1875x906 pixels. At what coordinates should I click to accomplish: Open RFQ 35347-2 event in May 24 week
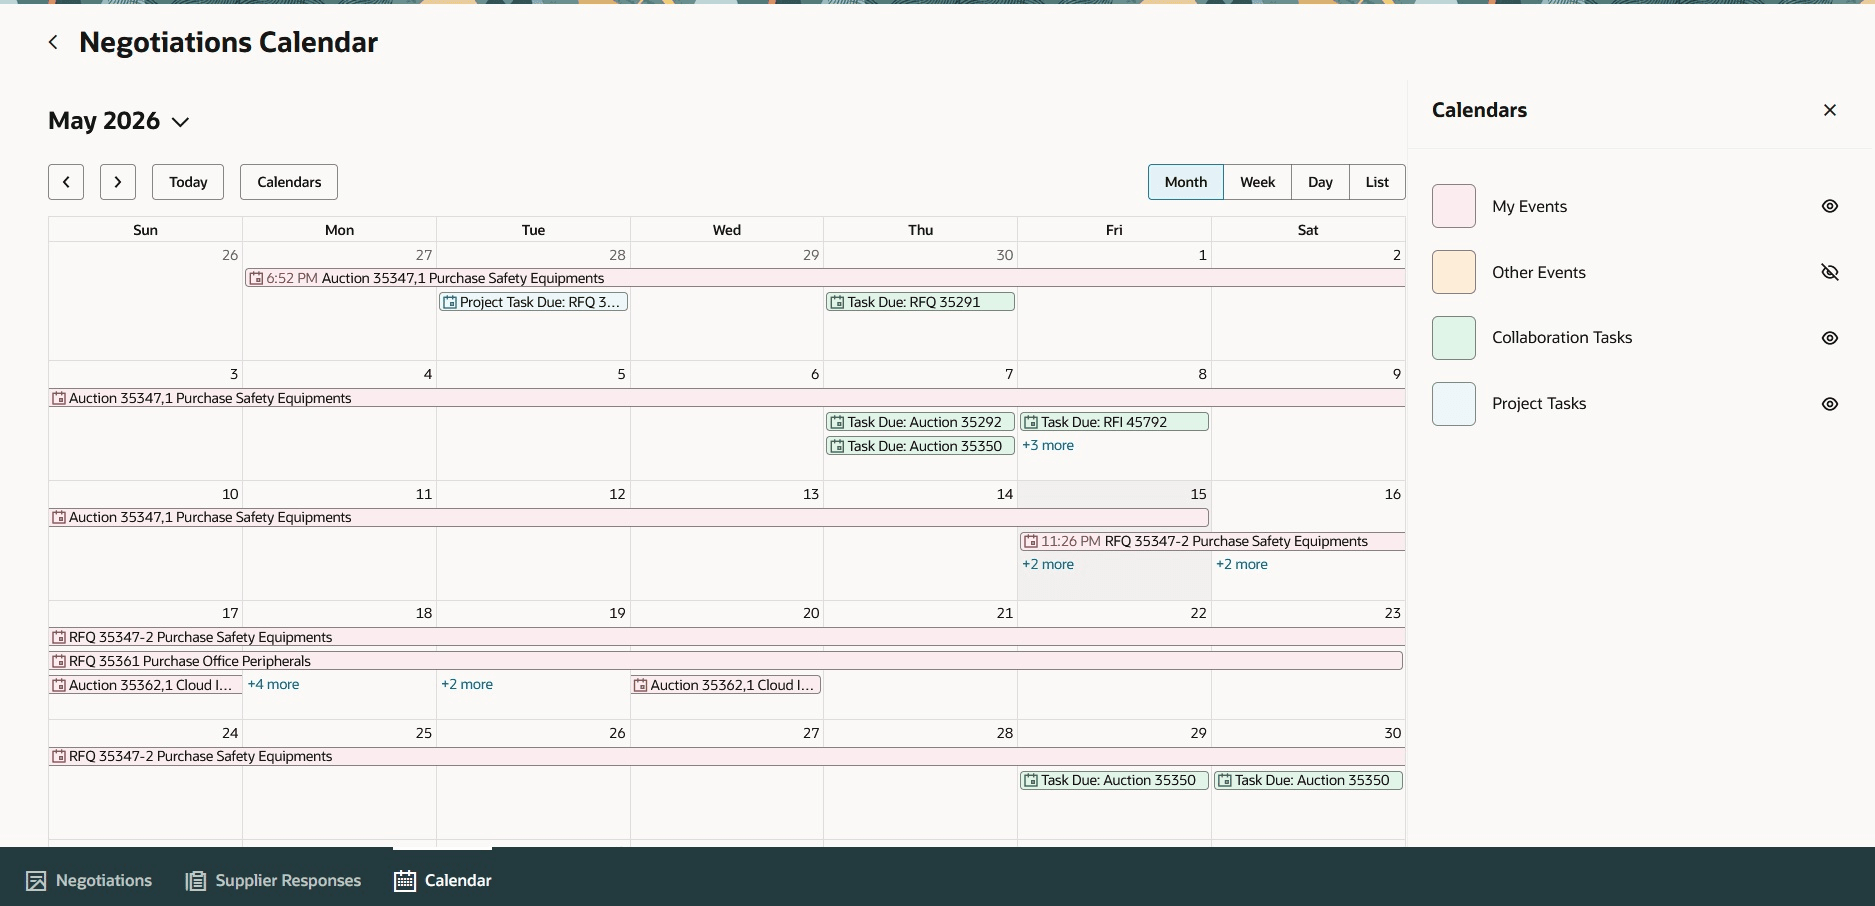(727, 757)
